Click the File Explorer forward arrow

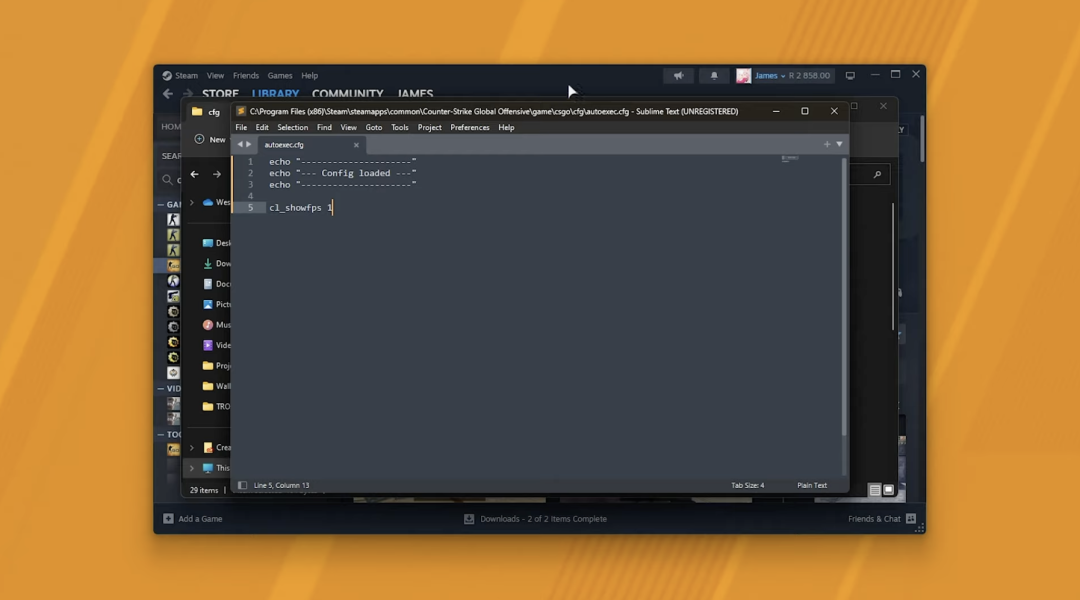click(x=217, y=174)
